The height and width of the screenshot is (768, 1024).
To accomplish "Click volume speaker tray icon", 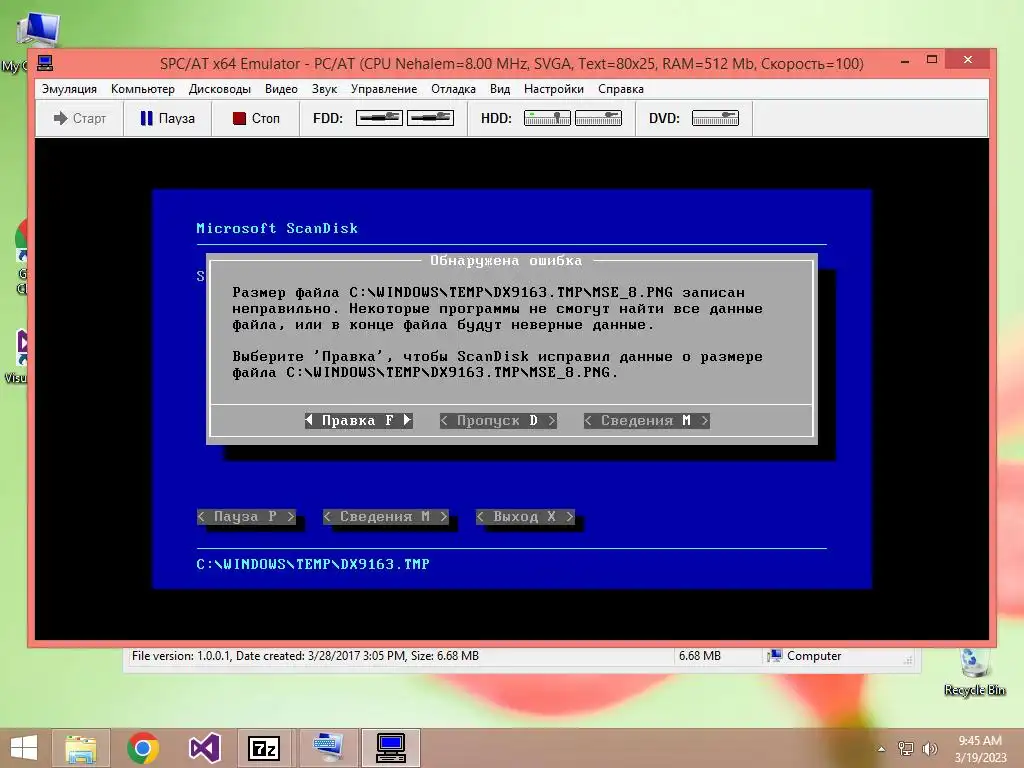I will click(929, 748).
